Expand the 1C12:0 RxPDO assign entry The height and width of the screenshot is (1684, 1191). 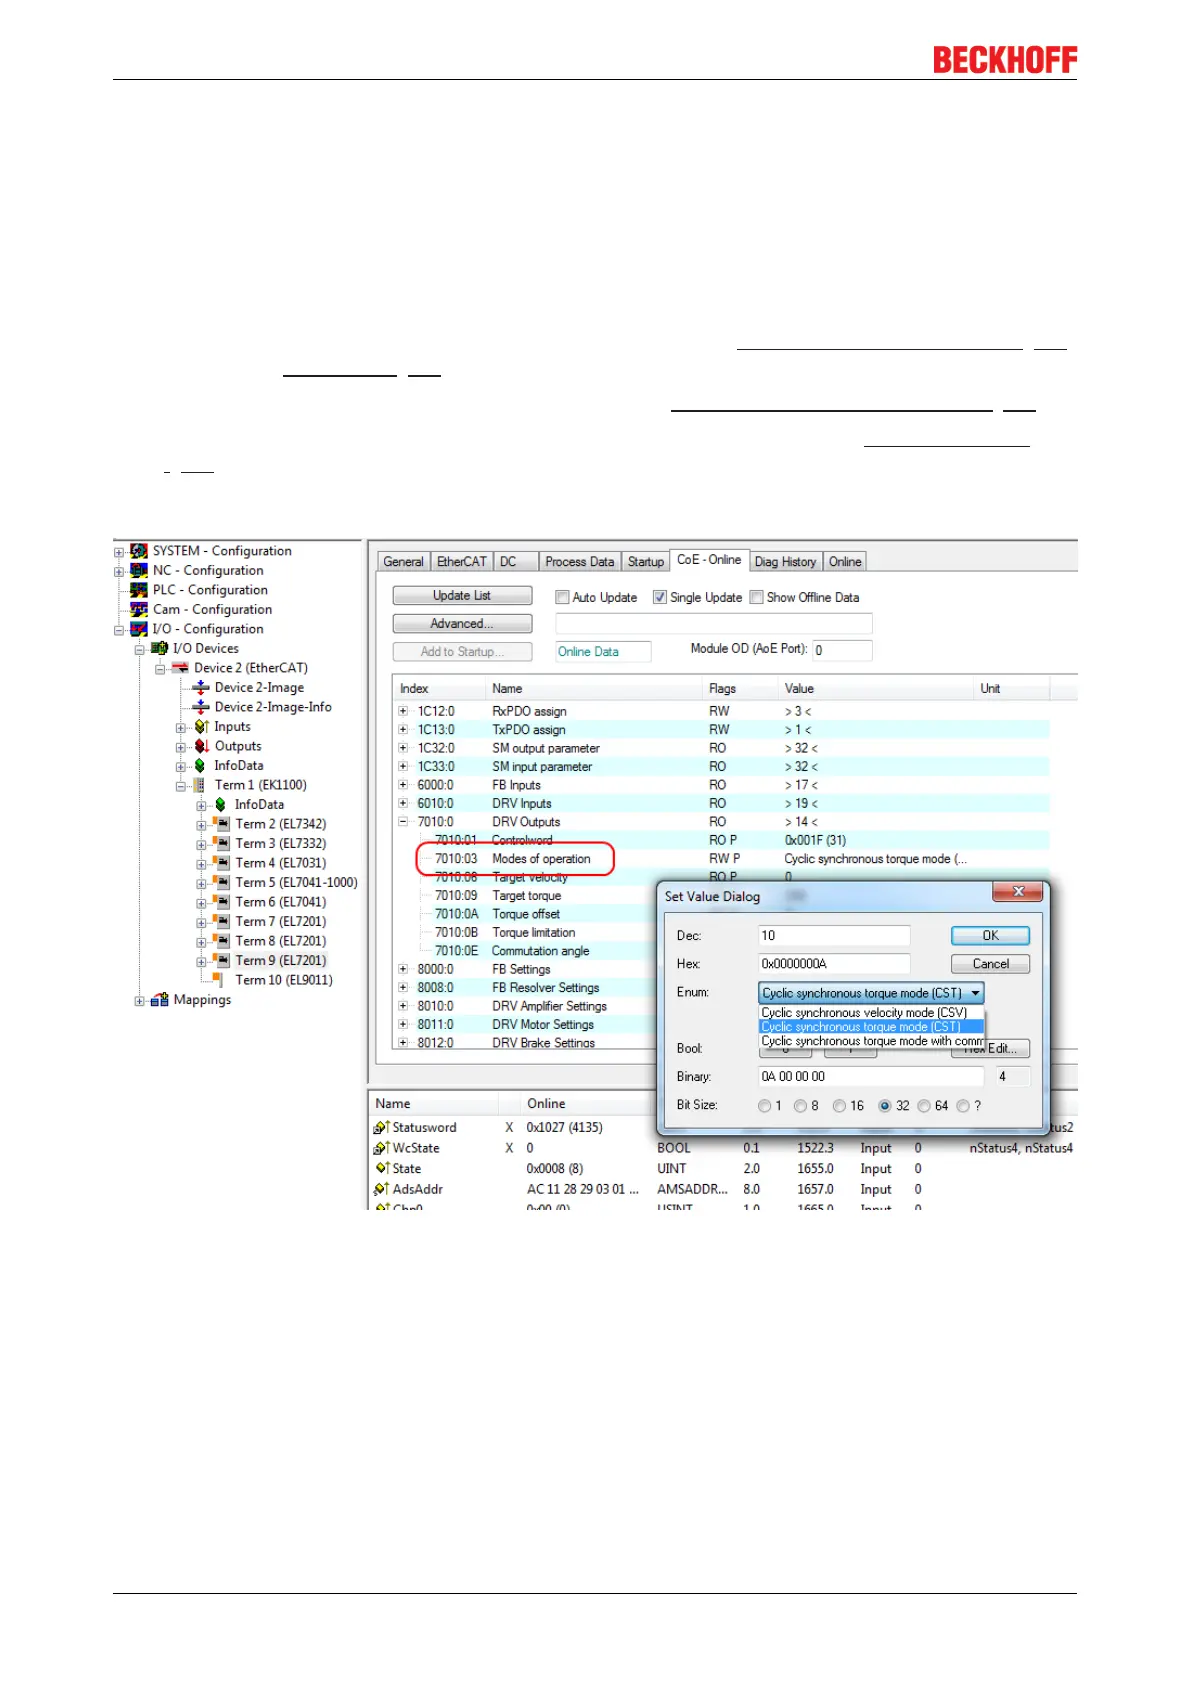click(x=403, y=712)
